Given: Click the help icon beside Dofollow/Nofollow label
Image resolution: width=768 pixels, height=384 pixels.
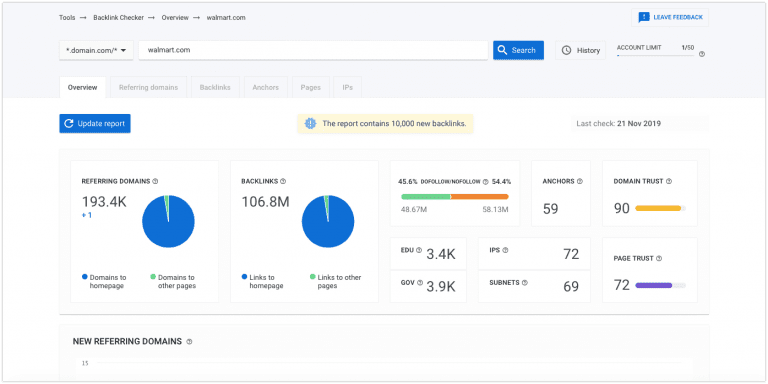Looking at the screenshot, I should click(485, 182).
